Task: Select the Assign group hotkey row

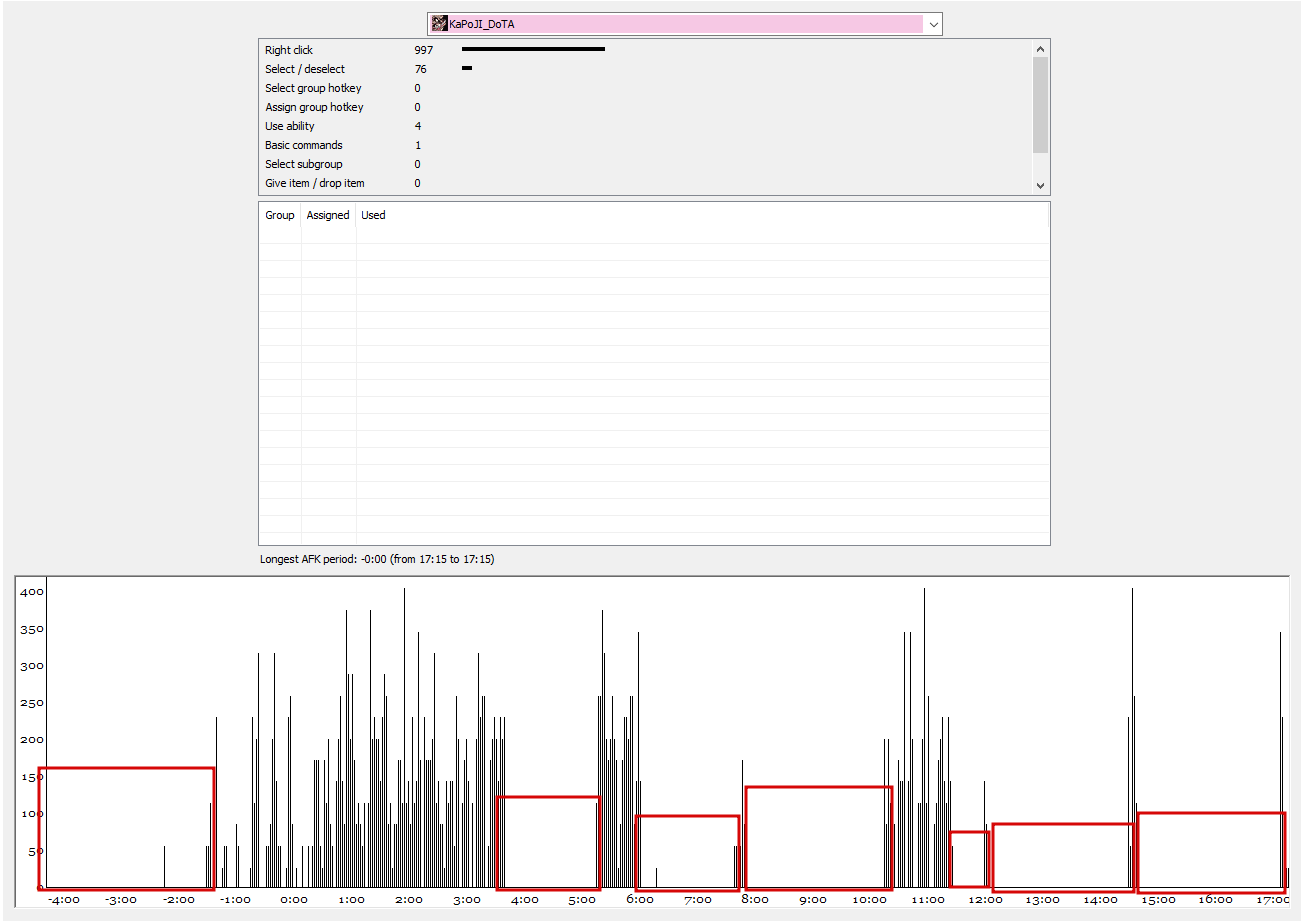Action: [645, 107]
